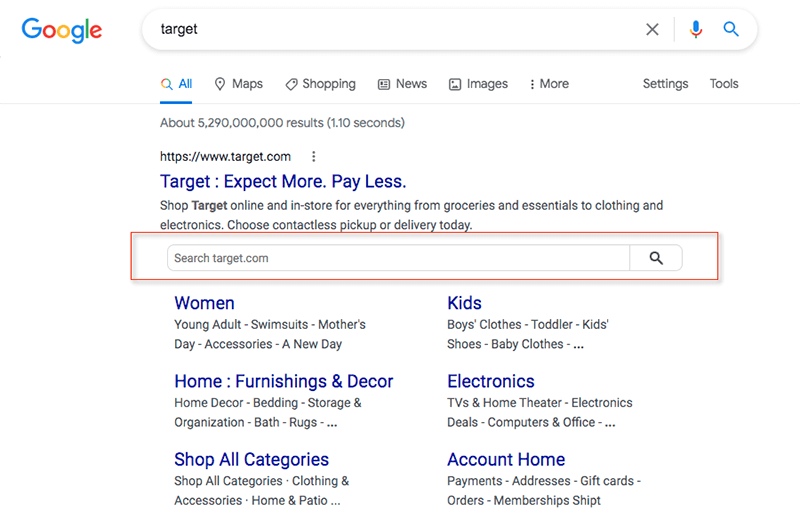
Task: Click the Shopping tag icon
Action: [x=291, y=84]
